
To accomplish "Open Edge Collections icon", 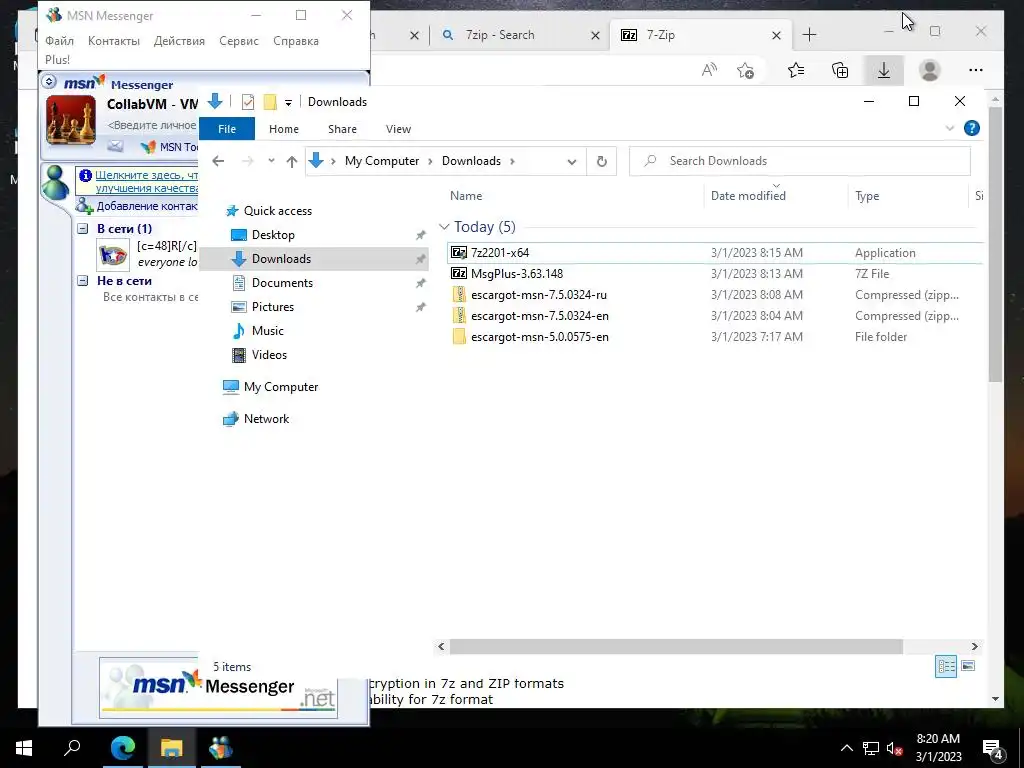I will pos(840,70).
